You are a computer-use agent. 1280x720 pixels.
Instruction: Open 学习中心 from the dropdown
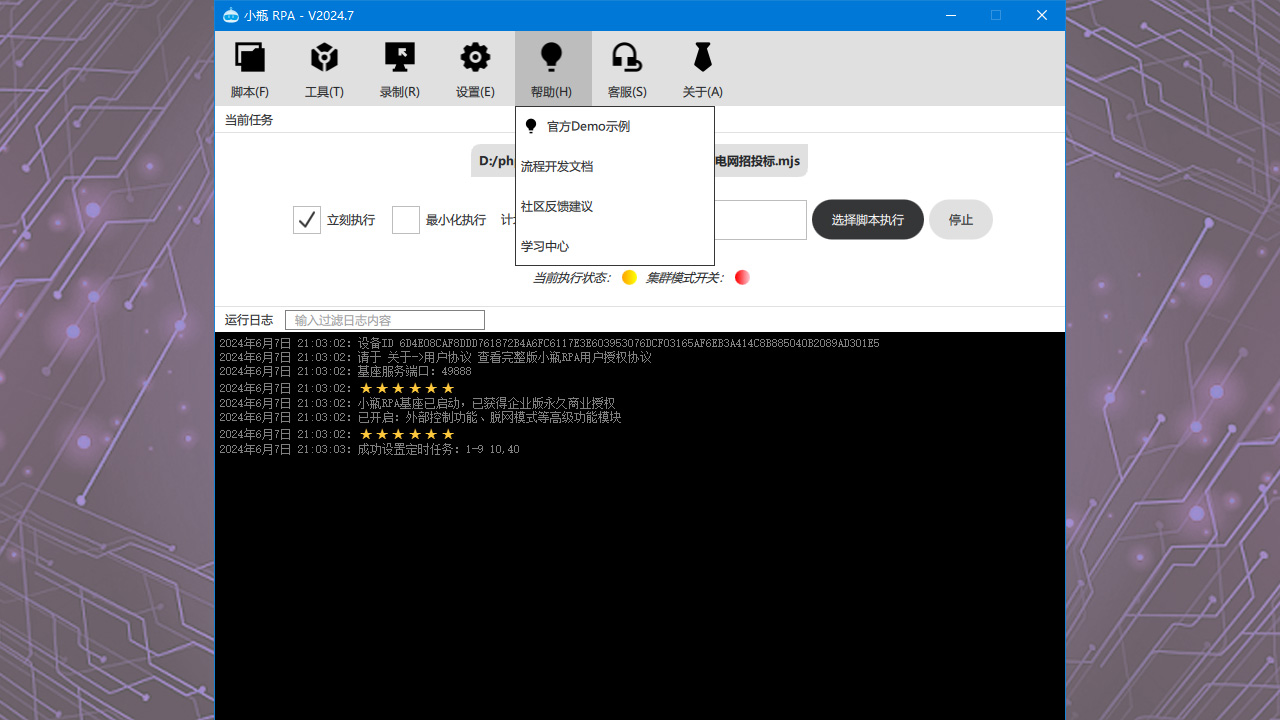pyautogui.click(x=544, y=246)
